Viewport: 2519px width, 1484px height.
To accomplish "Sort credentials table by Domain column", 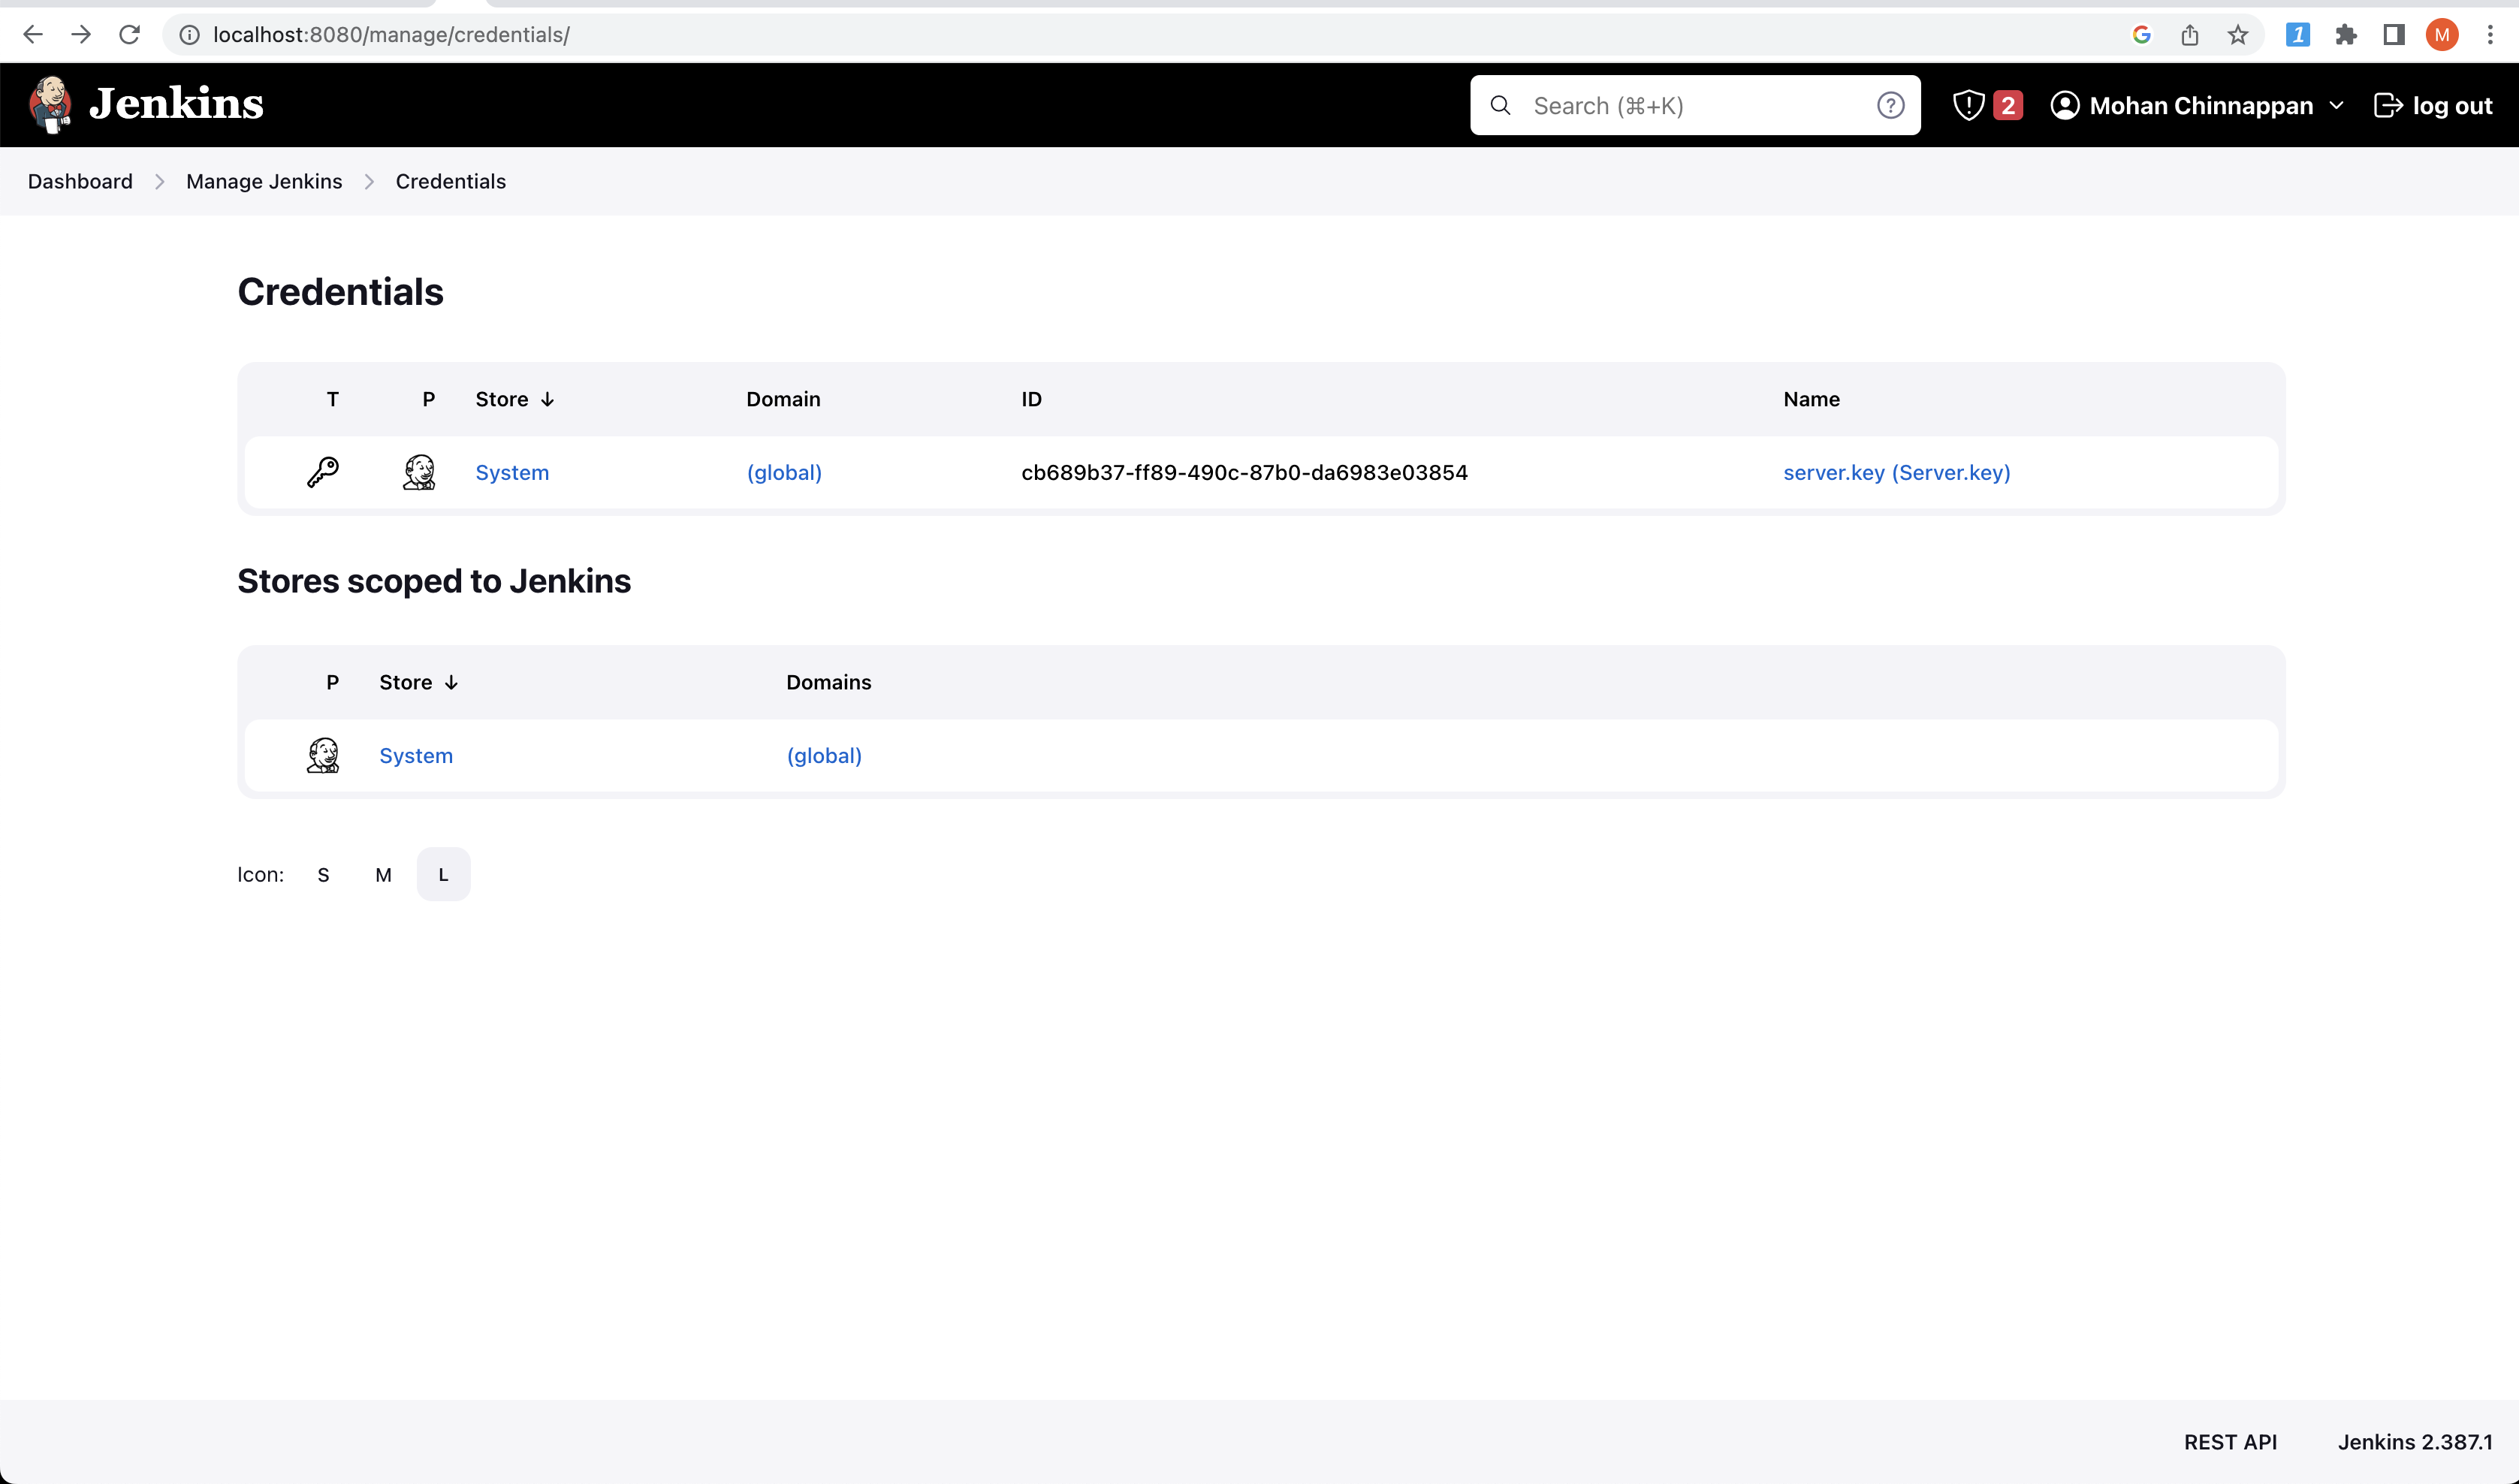I will tap(783, 399).
